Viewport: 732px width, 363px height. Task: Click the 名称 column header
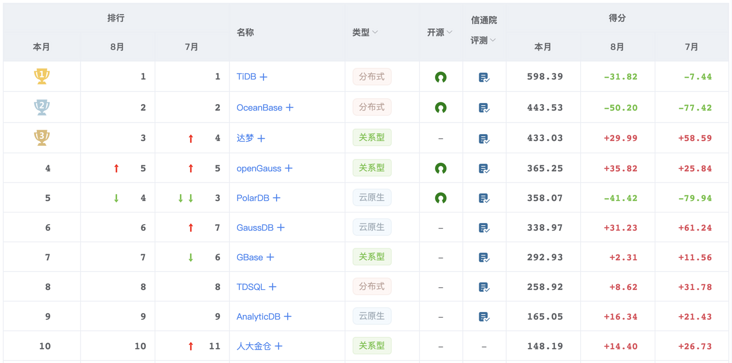(x=245, y=33)
